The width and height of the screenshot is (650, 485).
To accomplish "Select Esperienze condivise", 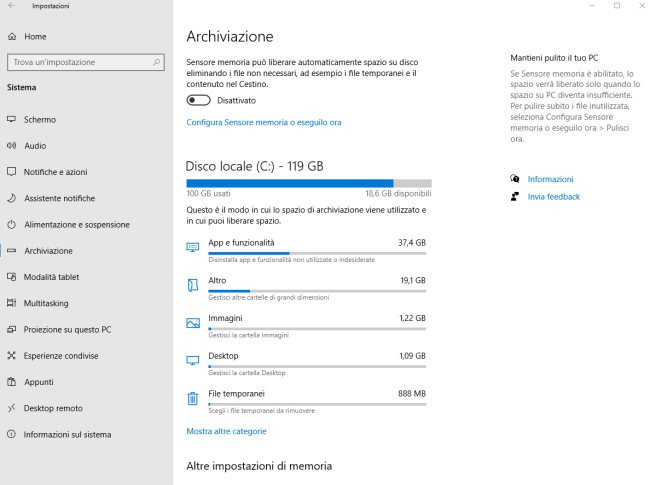I will click(61, 356).
